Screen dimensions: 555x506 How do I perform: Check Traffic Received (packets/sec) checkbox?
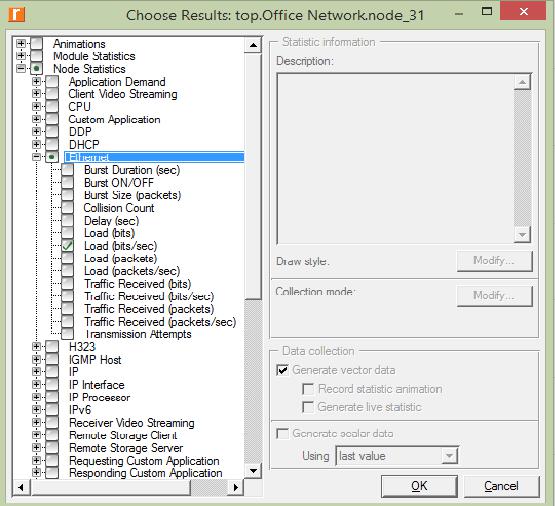click(67, 321)
